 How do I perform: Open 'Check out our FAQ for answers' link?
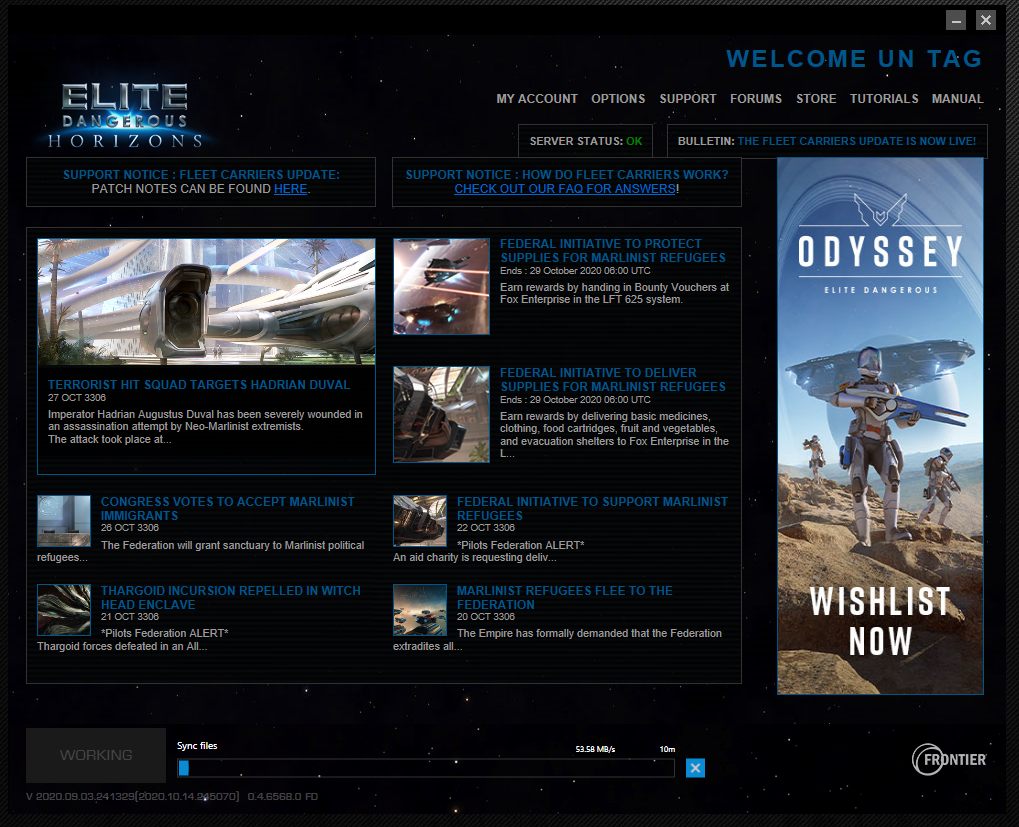(565, 189)
